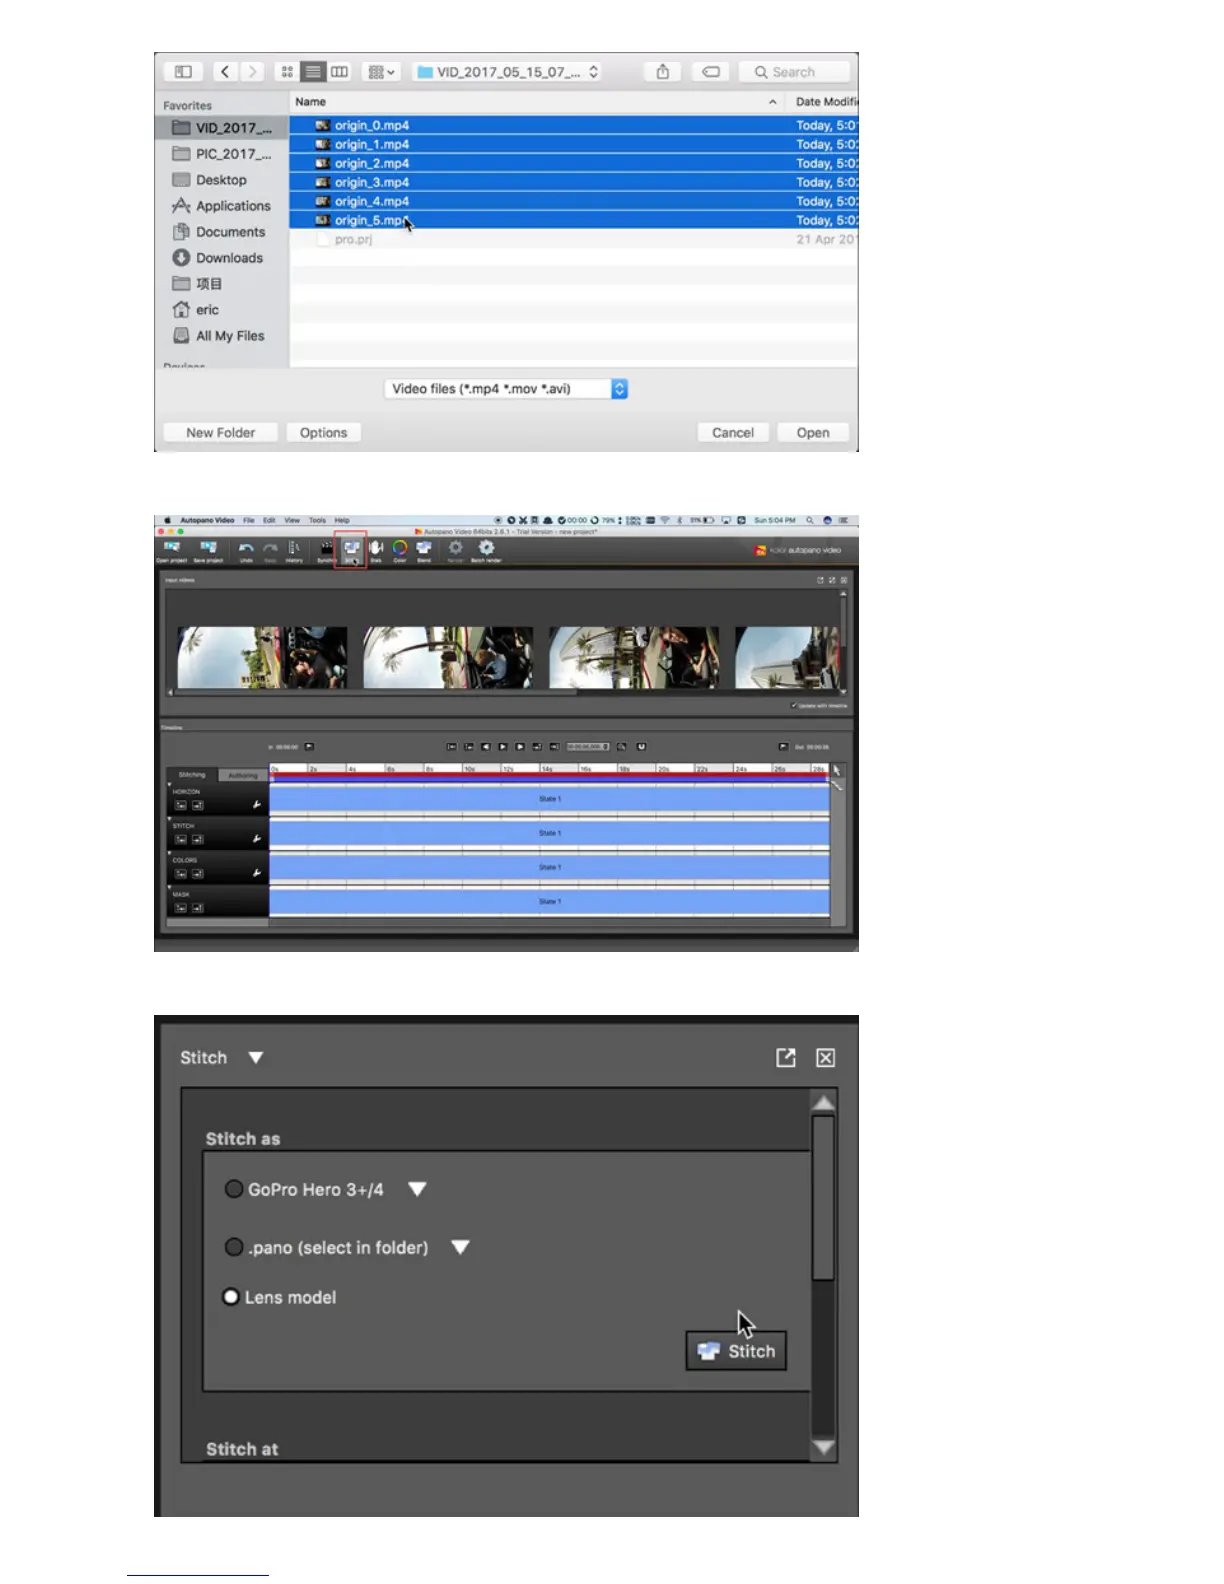Screen dimensions: 1224x1584
Task: Click the Finder Search field
Action: pos(794,72)
